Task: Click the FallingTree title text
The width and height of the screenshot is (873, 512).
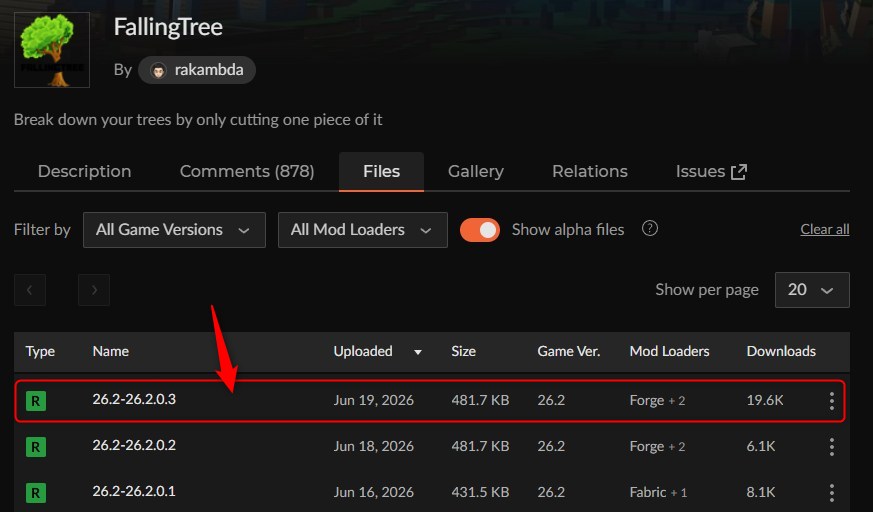Action: tap(168, 27)
